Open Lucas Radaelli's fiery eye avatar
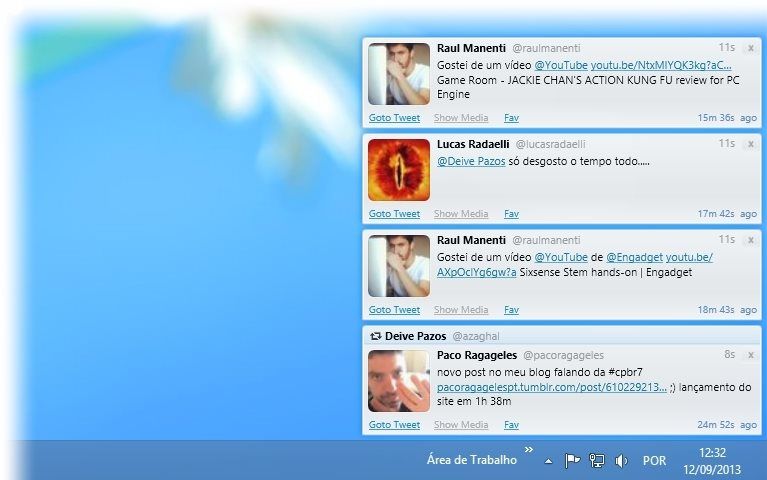This screenshot has width=767, height=480. click(x=399, y=170)
